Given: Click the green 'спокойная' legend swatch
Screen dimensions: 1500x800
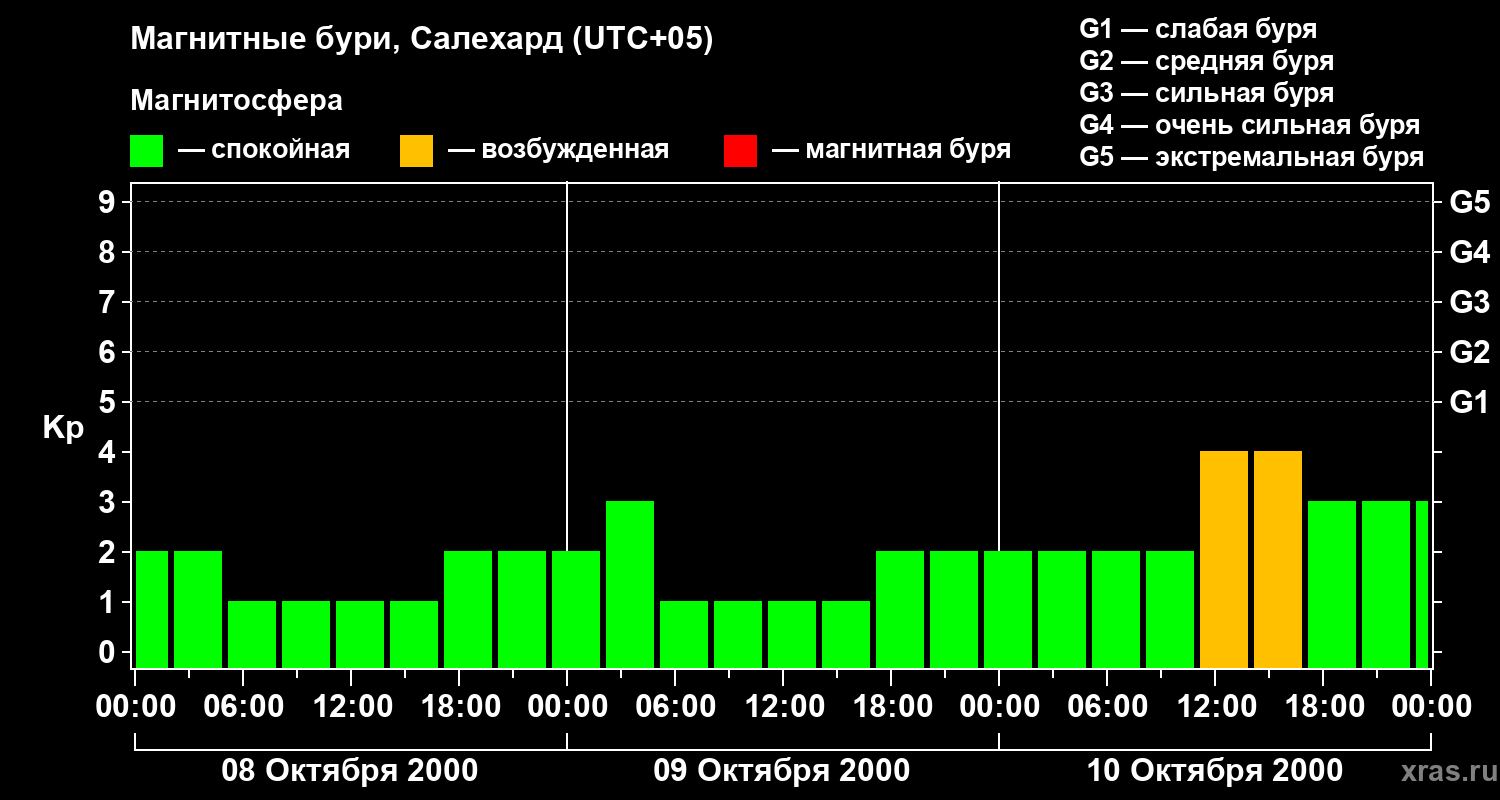Looking at the screenshot, I should click(146, 151).
